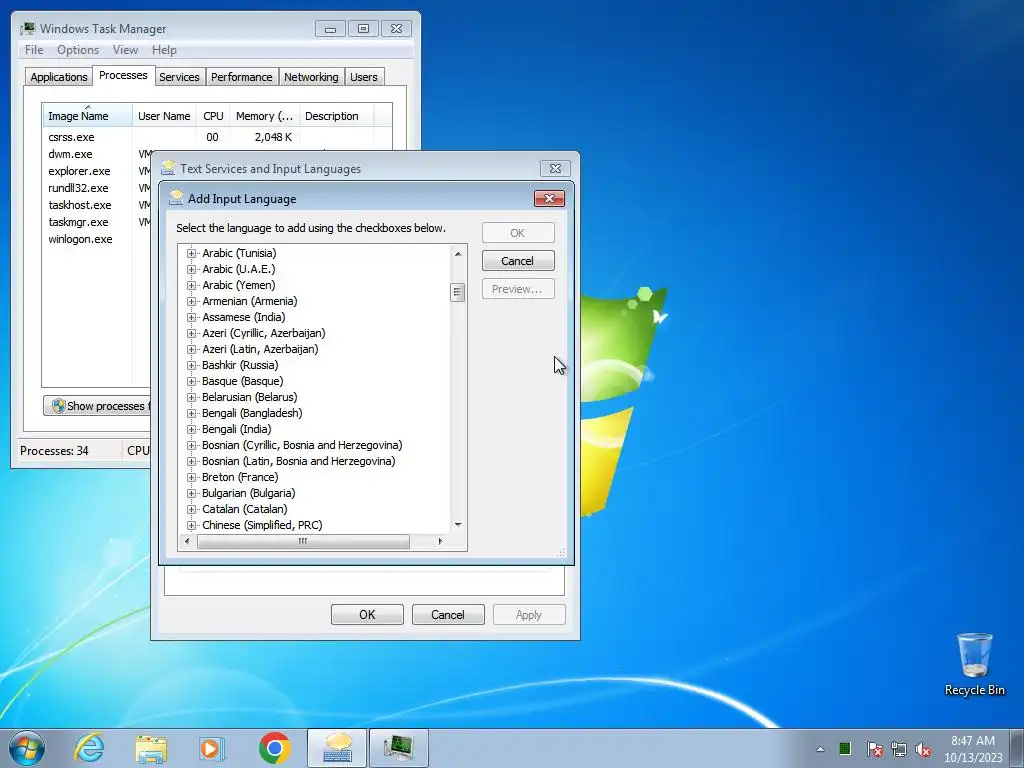Expand the Arabic (Yemen) language node
This screenshot has height=768, width=1024.
(191, 285)
